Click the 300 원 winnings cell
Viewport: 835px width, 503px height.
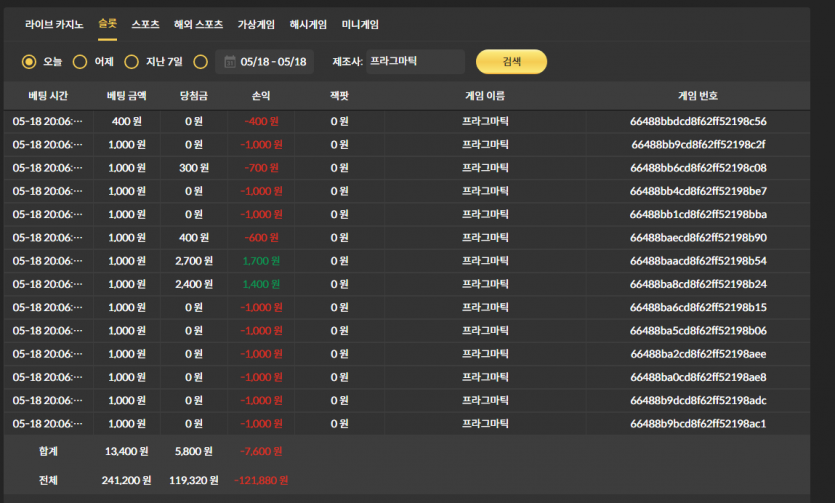194,168
